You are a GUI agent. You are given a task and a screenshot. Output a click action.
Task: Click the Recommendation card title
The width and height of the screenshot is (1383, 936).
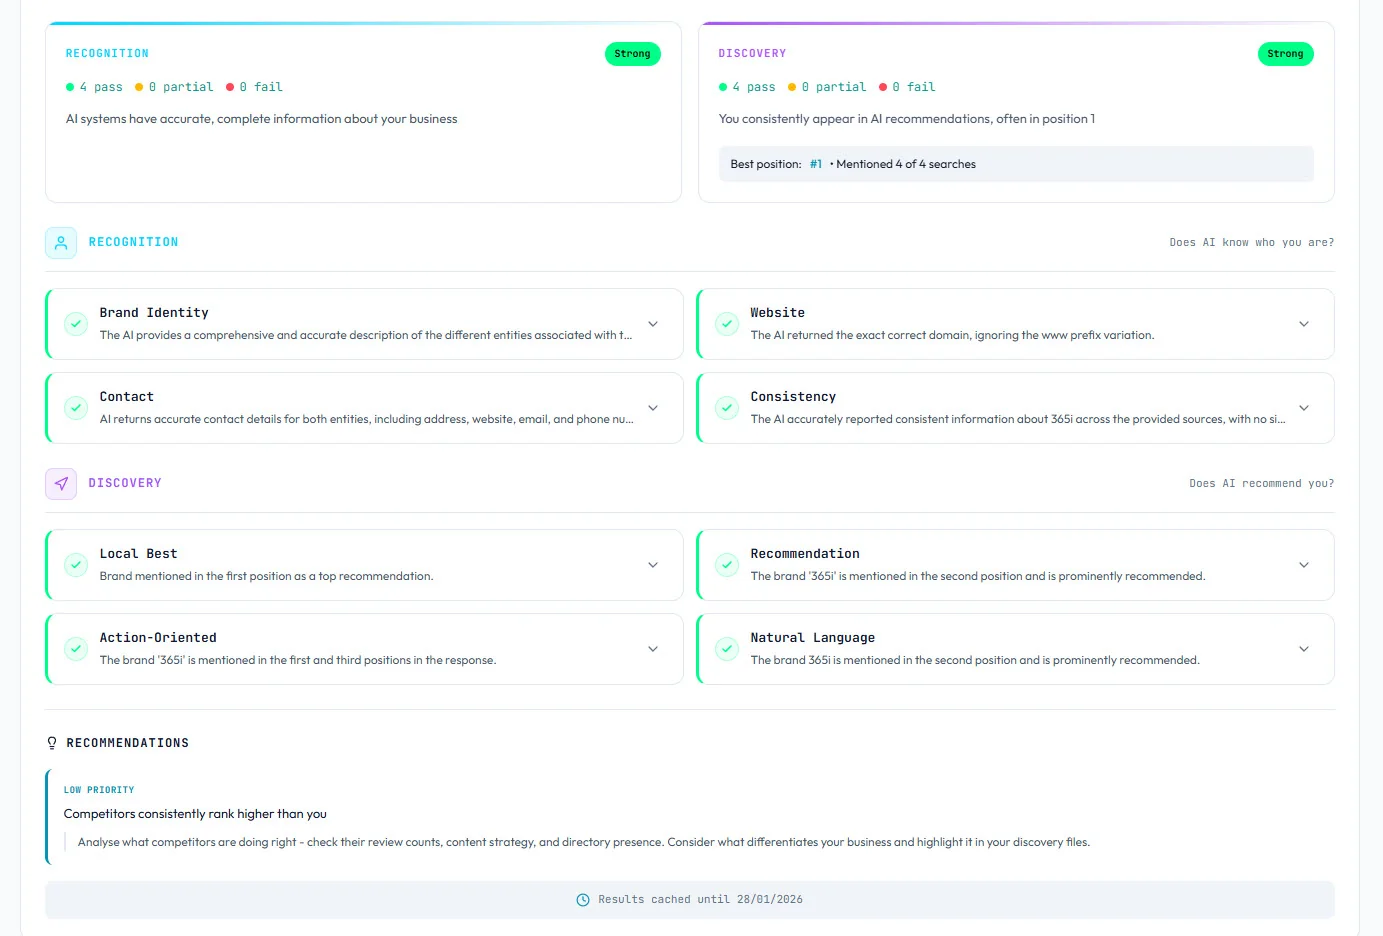click(805, 554)
